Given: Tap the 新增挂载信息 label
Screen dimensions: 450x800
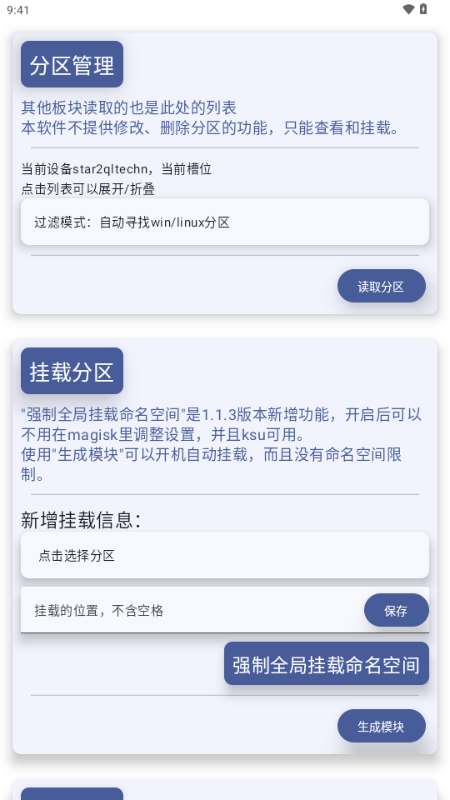Looking at the screenshot, I should pyautogui.click(x=81, y=520).
